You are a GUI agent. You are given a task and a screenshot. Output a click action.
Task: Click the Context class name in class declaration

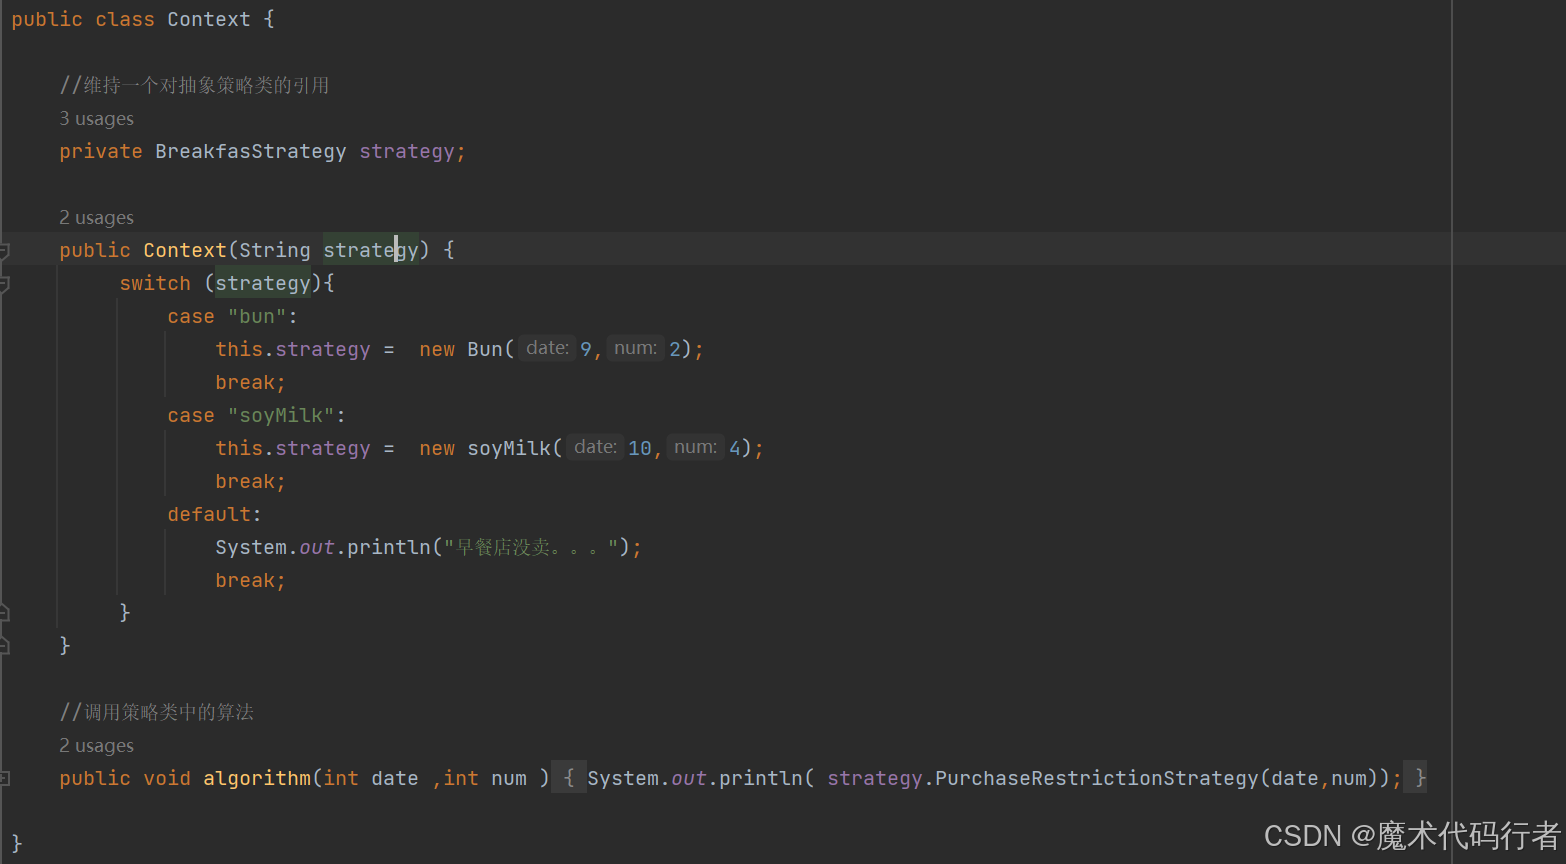(x=208, y=19)
